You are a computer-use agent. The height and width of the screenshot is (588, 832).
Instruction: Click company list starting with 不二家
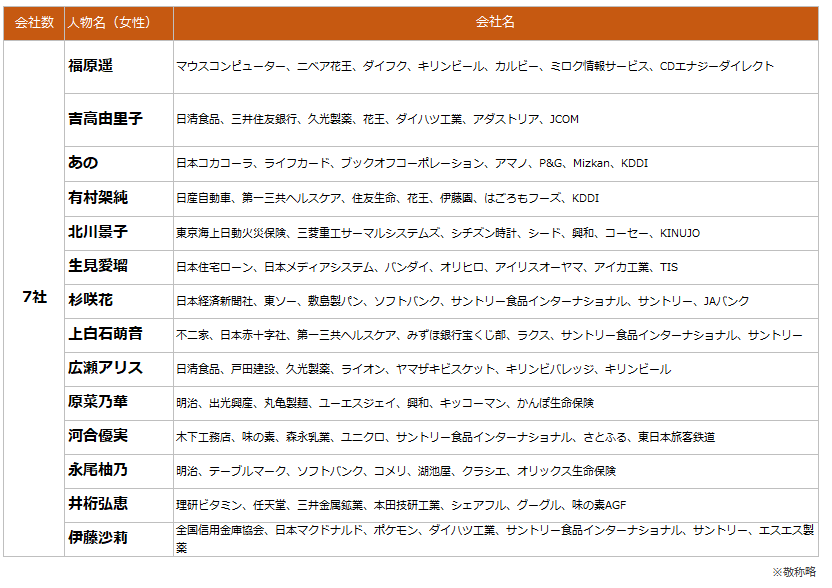coord(489,335)
